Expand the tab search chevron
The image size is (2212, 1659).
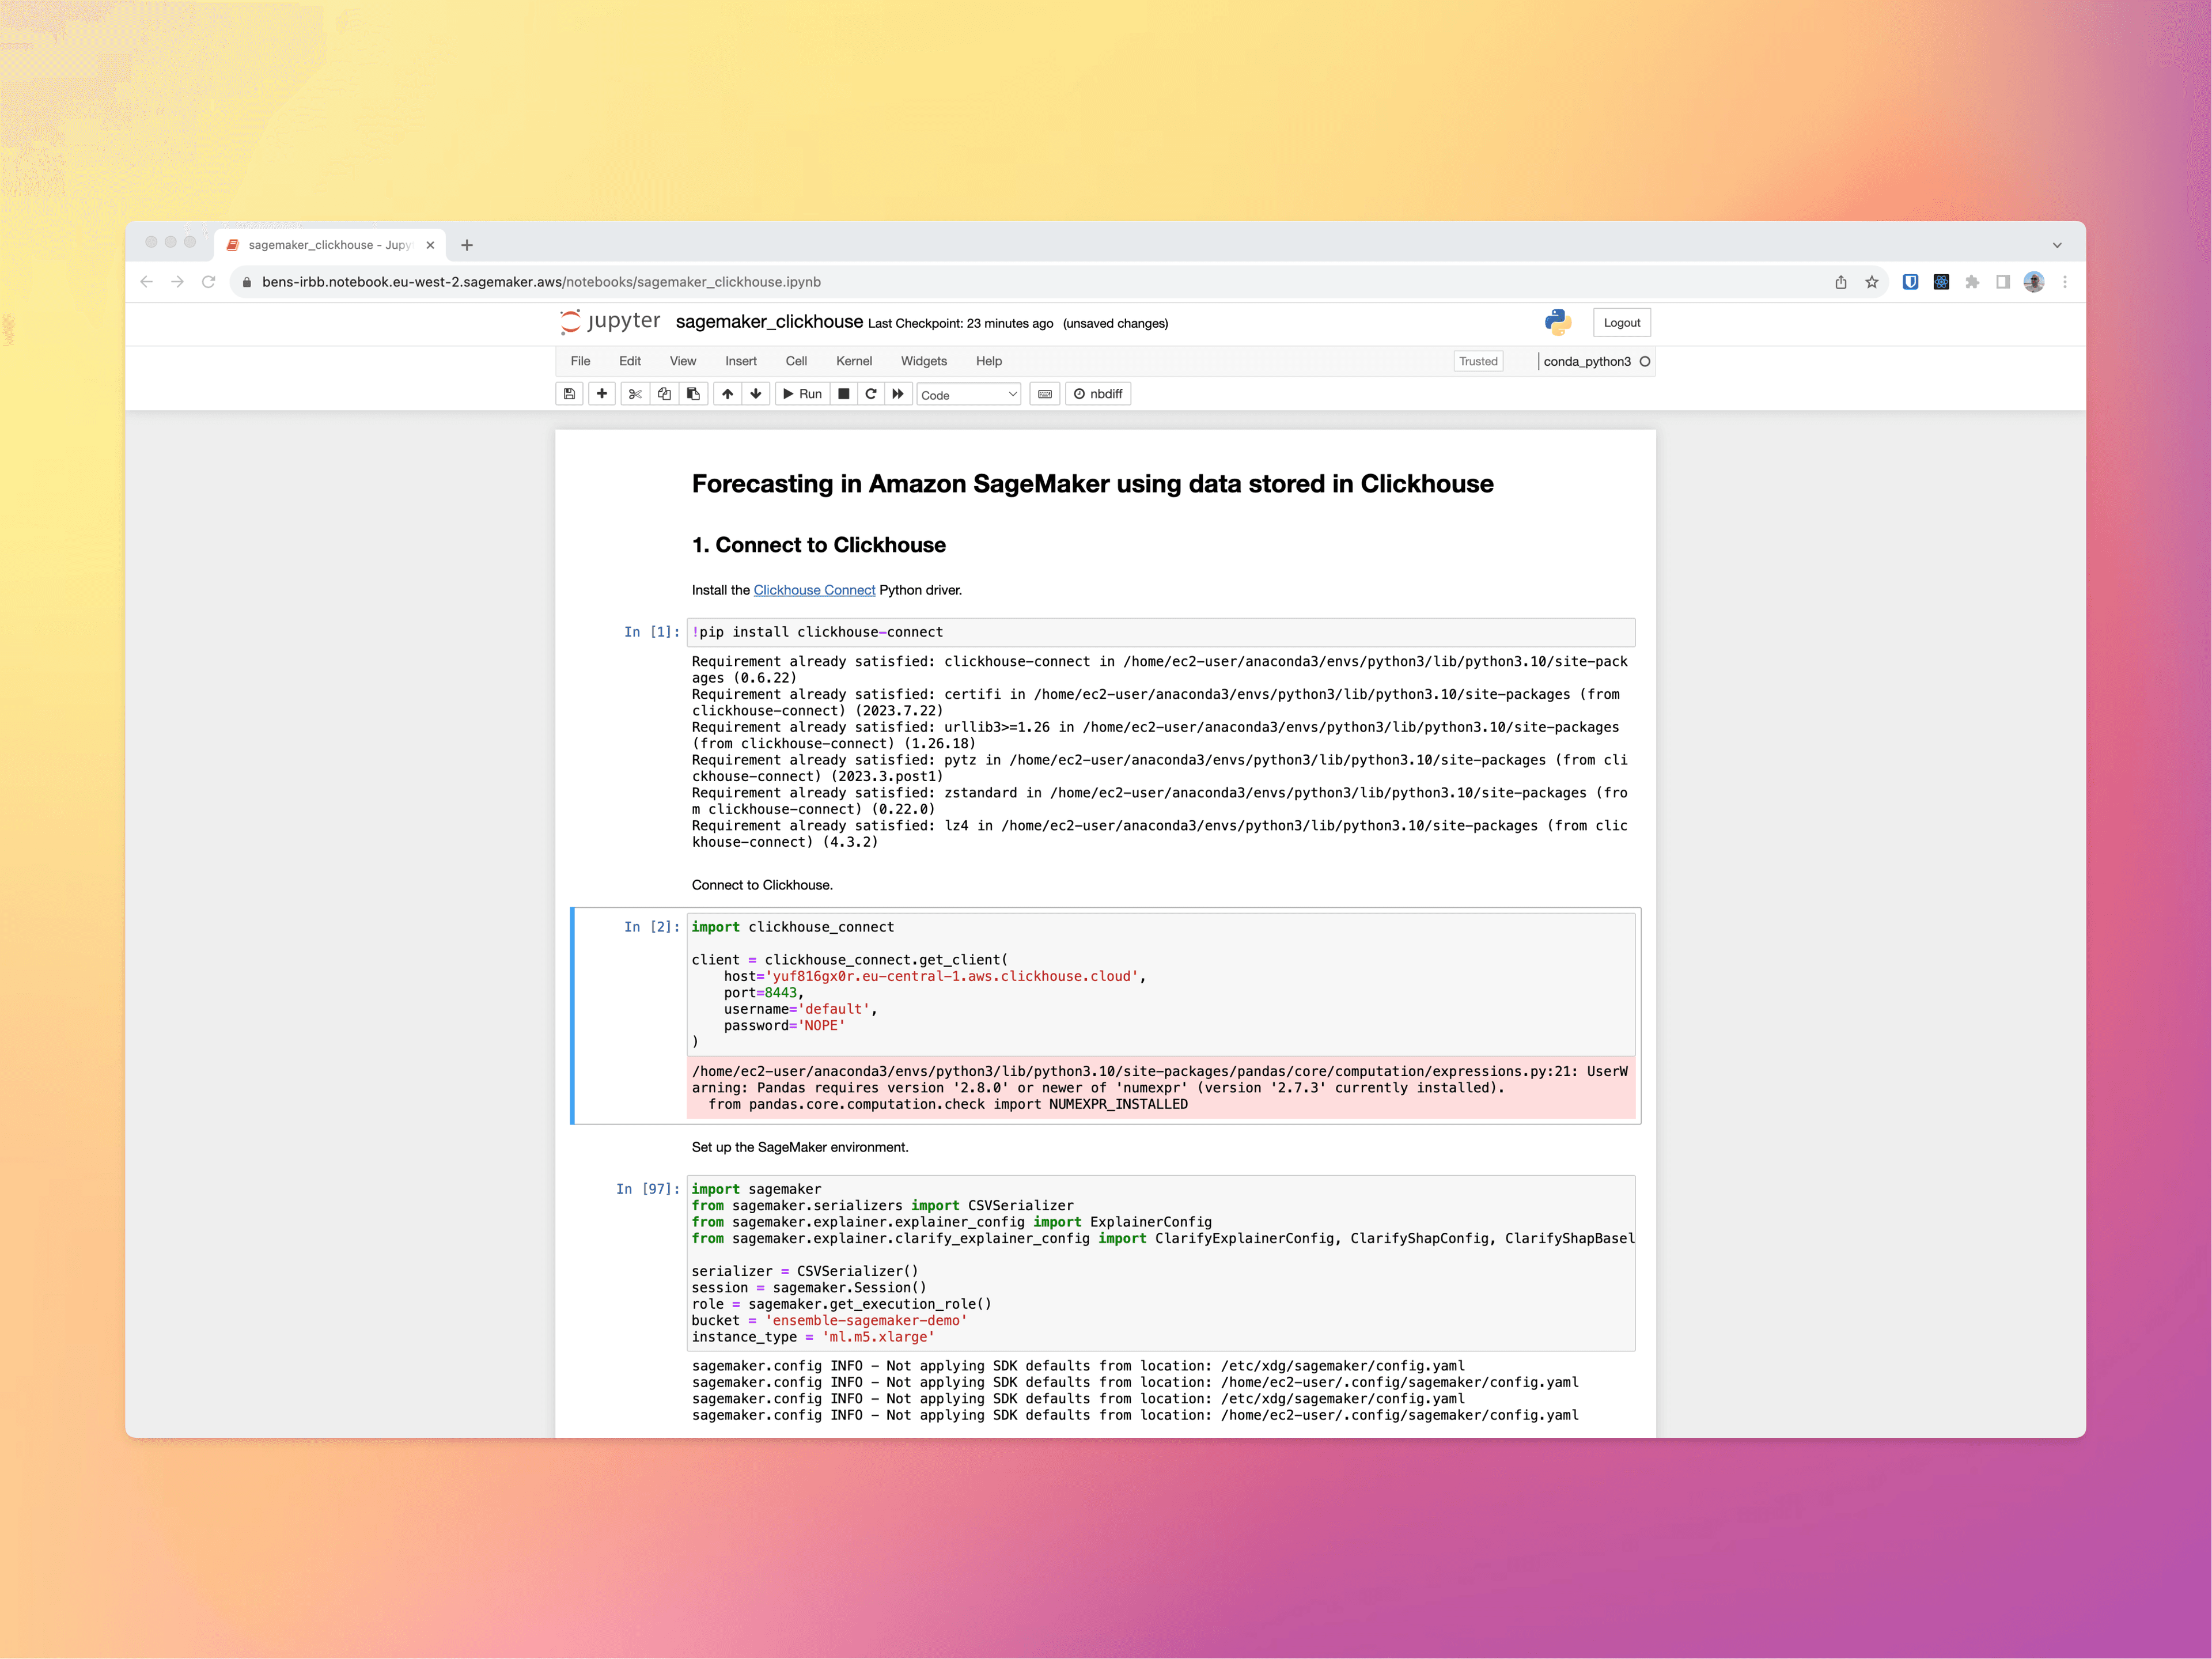coord(2057,245)
